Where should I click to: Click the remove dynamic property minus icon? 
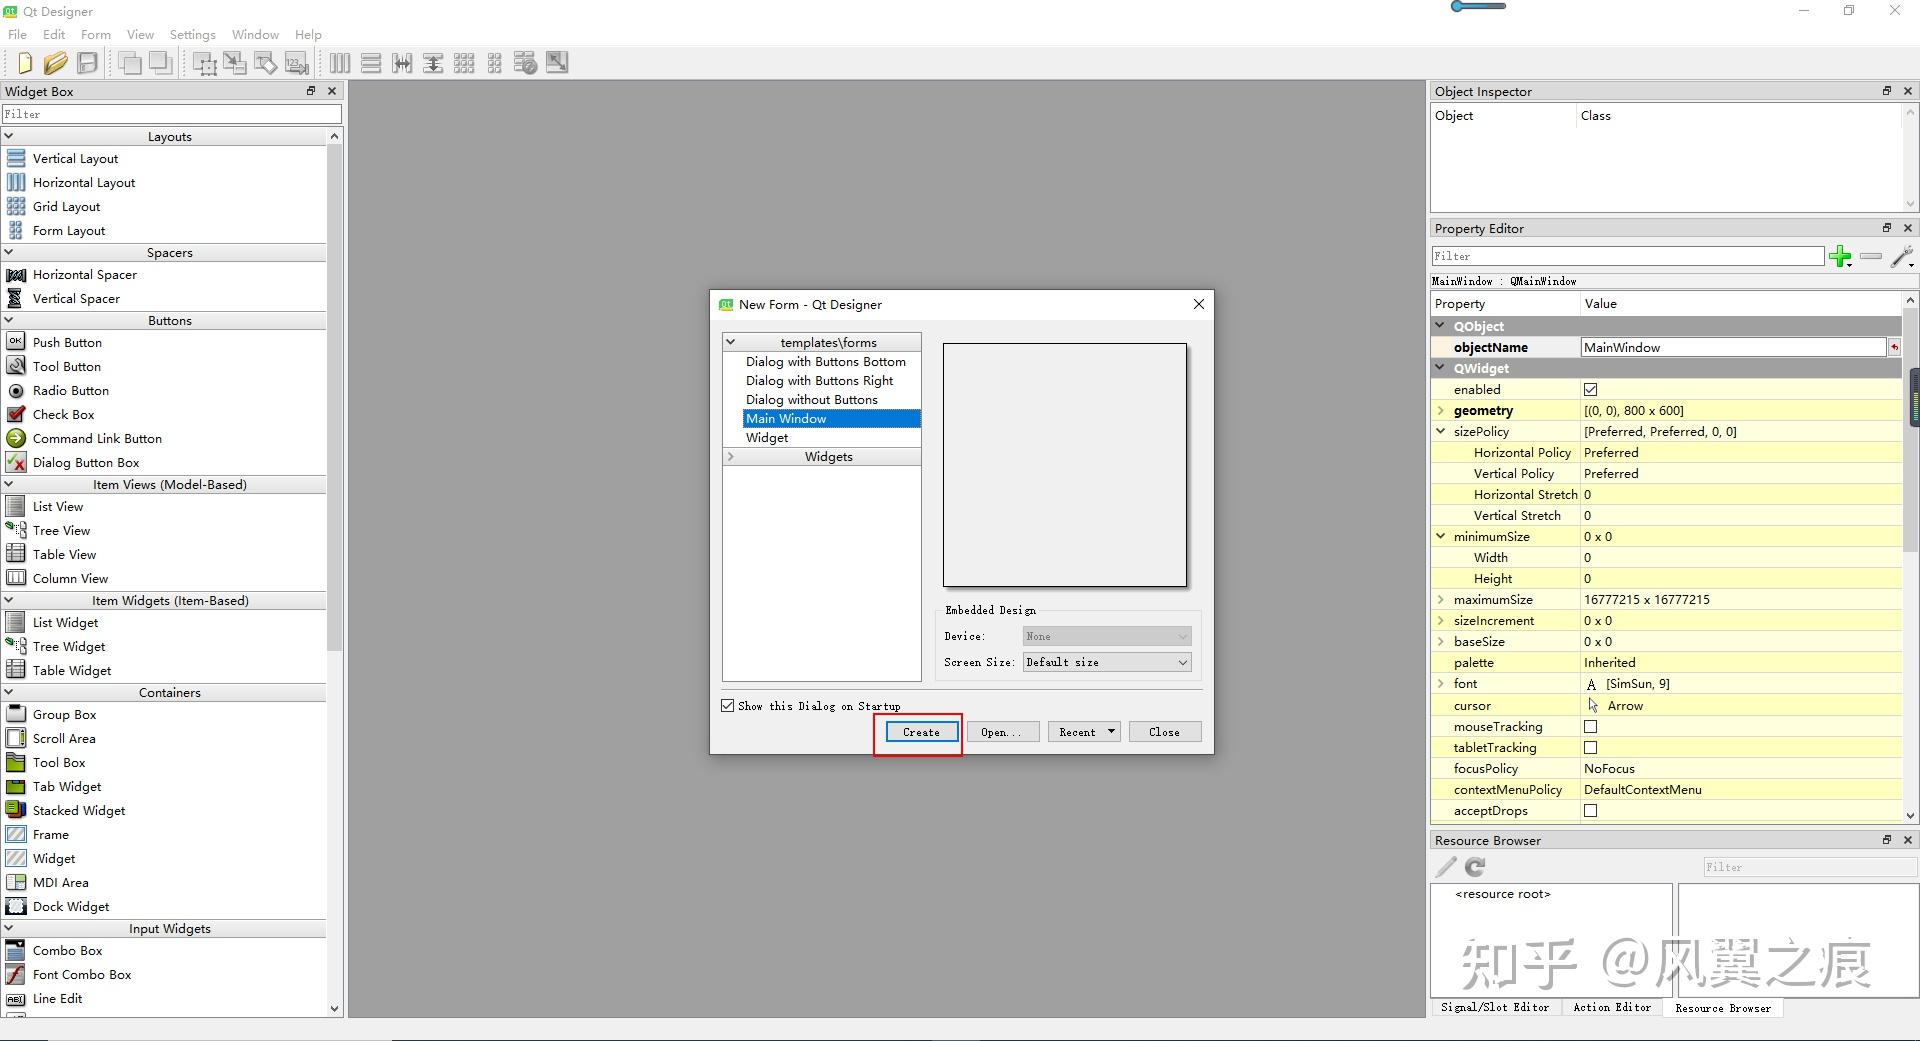[1871, 257]
